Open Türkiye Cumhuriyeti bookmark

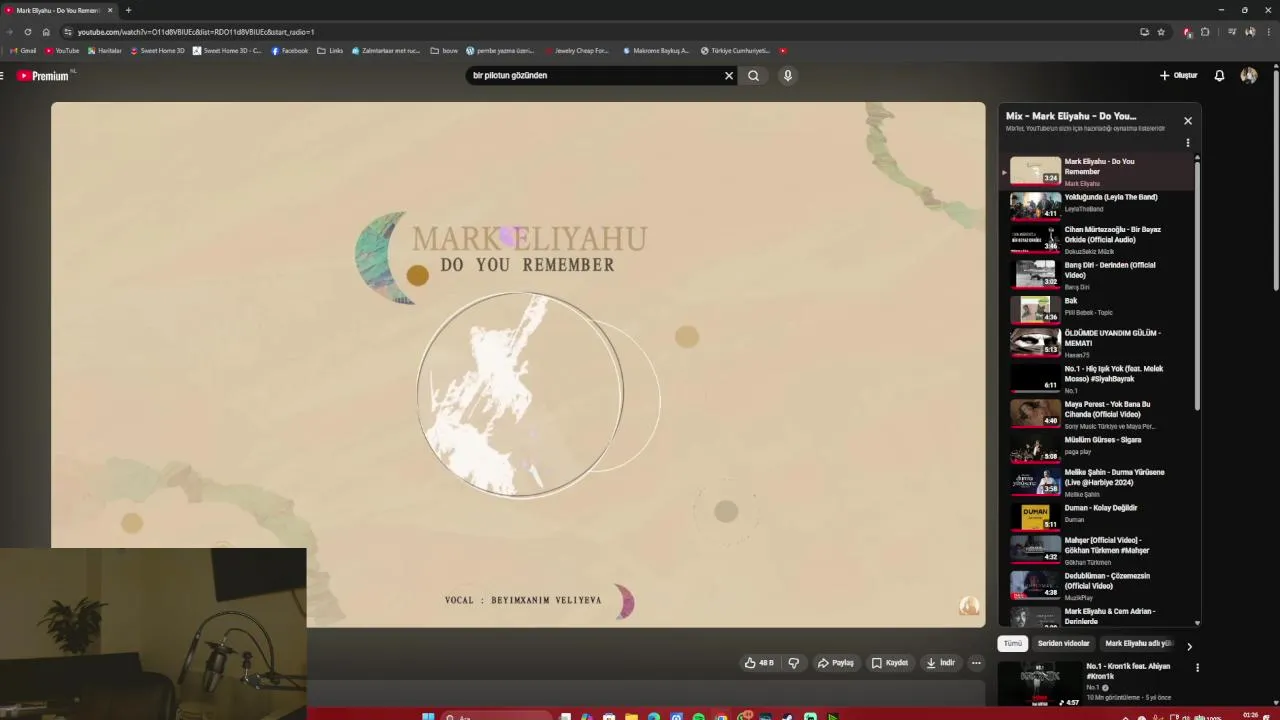pos(735,50)
